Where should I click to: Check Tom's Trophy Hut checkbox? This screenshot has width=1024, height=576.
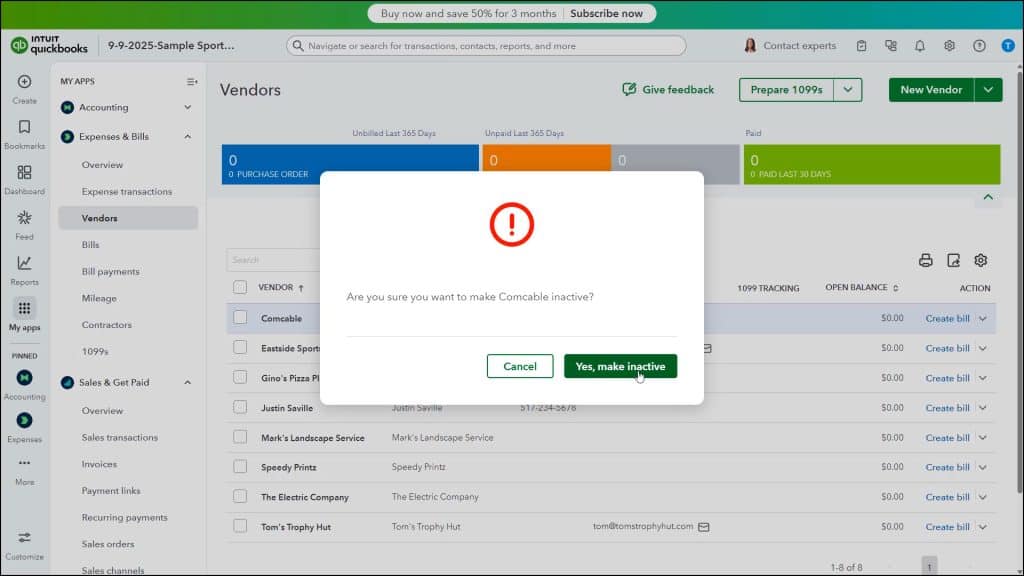[240, 526]
